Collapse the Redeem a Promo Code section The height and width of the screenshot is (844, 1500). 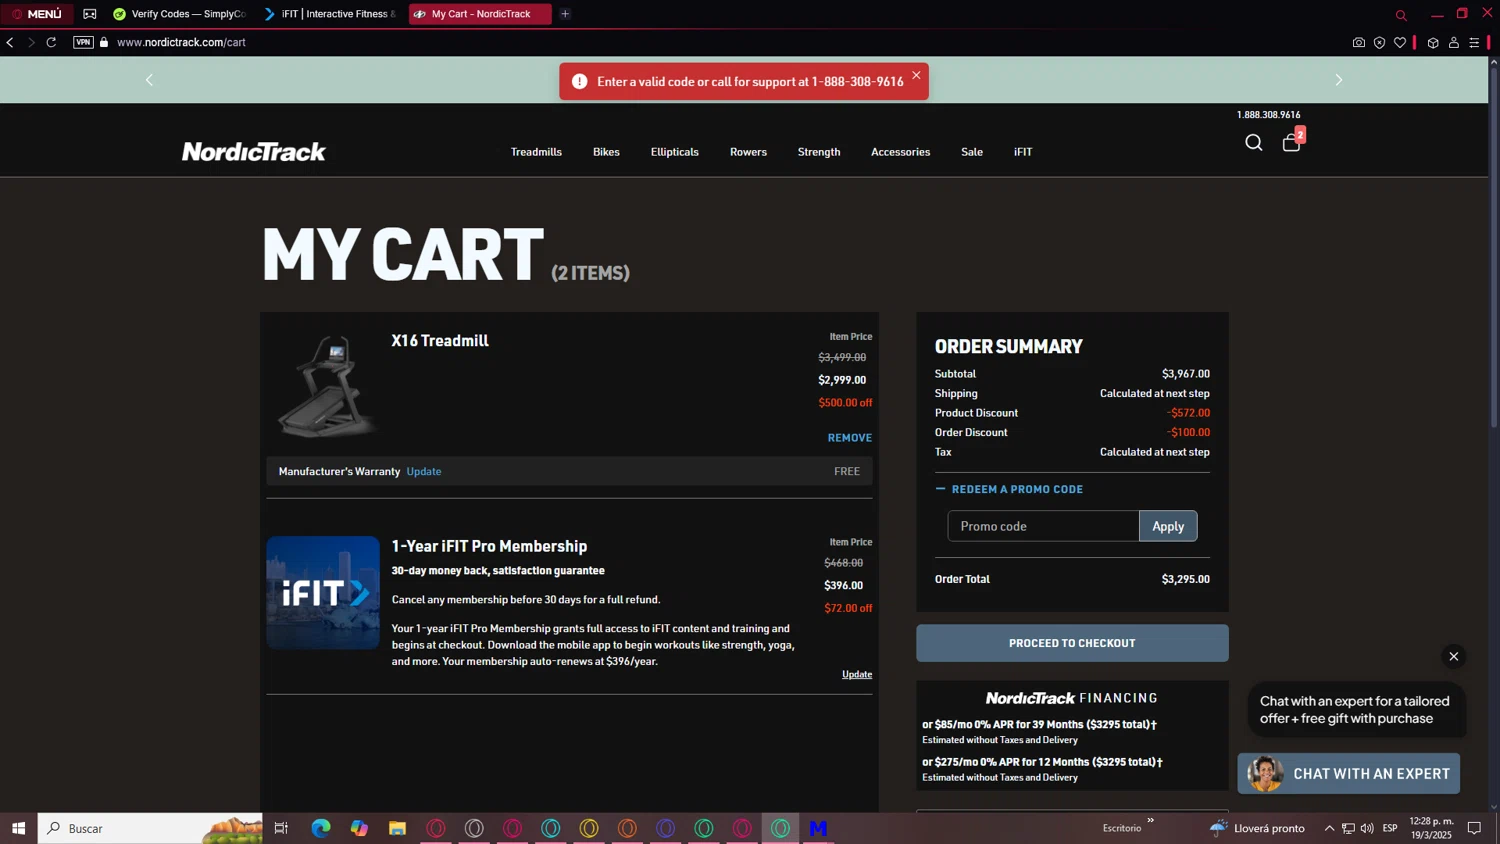pos(1009,489)
